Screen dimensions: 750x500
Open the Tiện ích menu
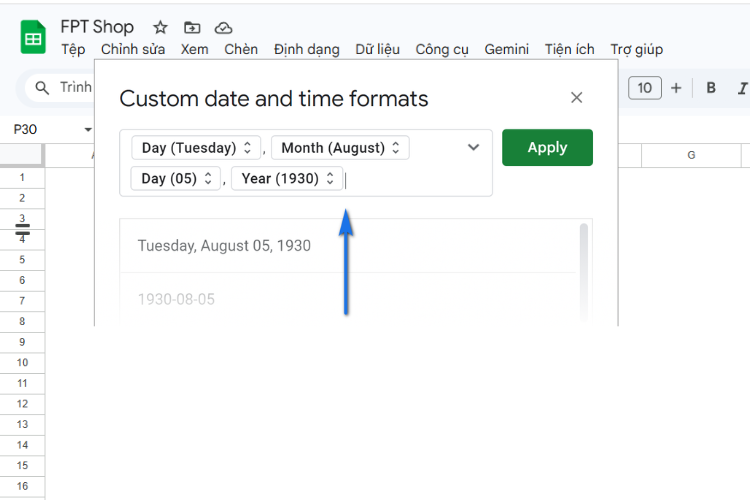coord(570,49)
